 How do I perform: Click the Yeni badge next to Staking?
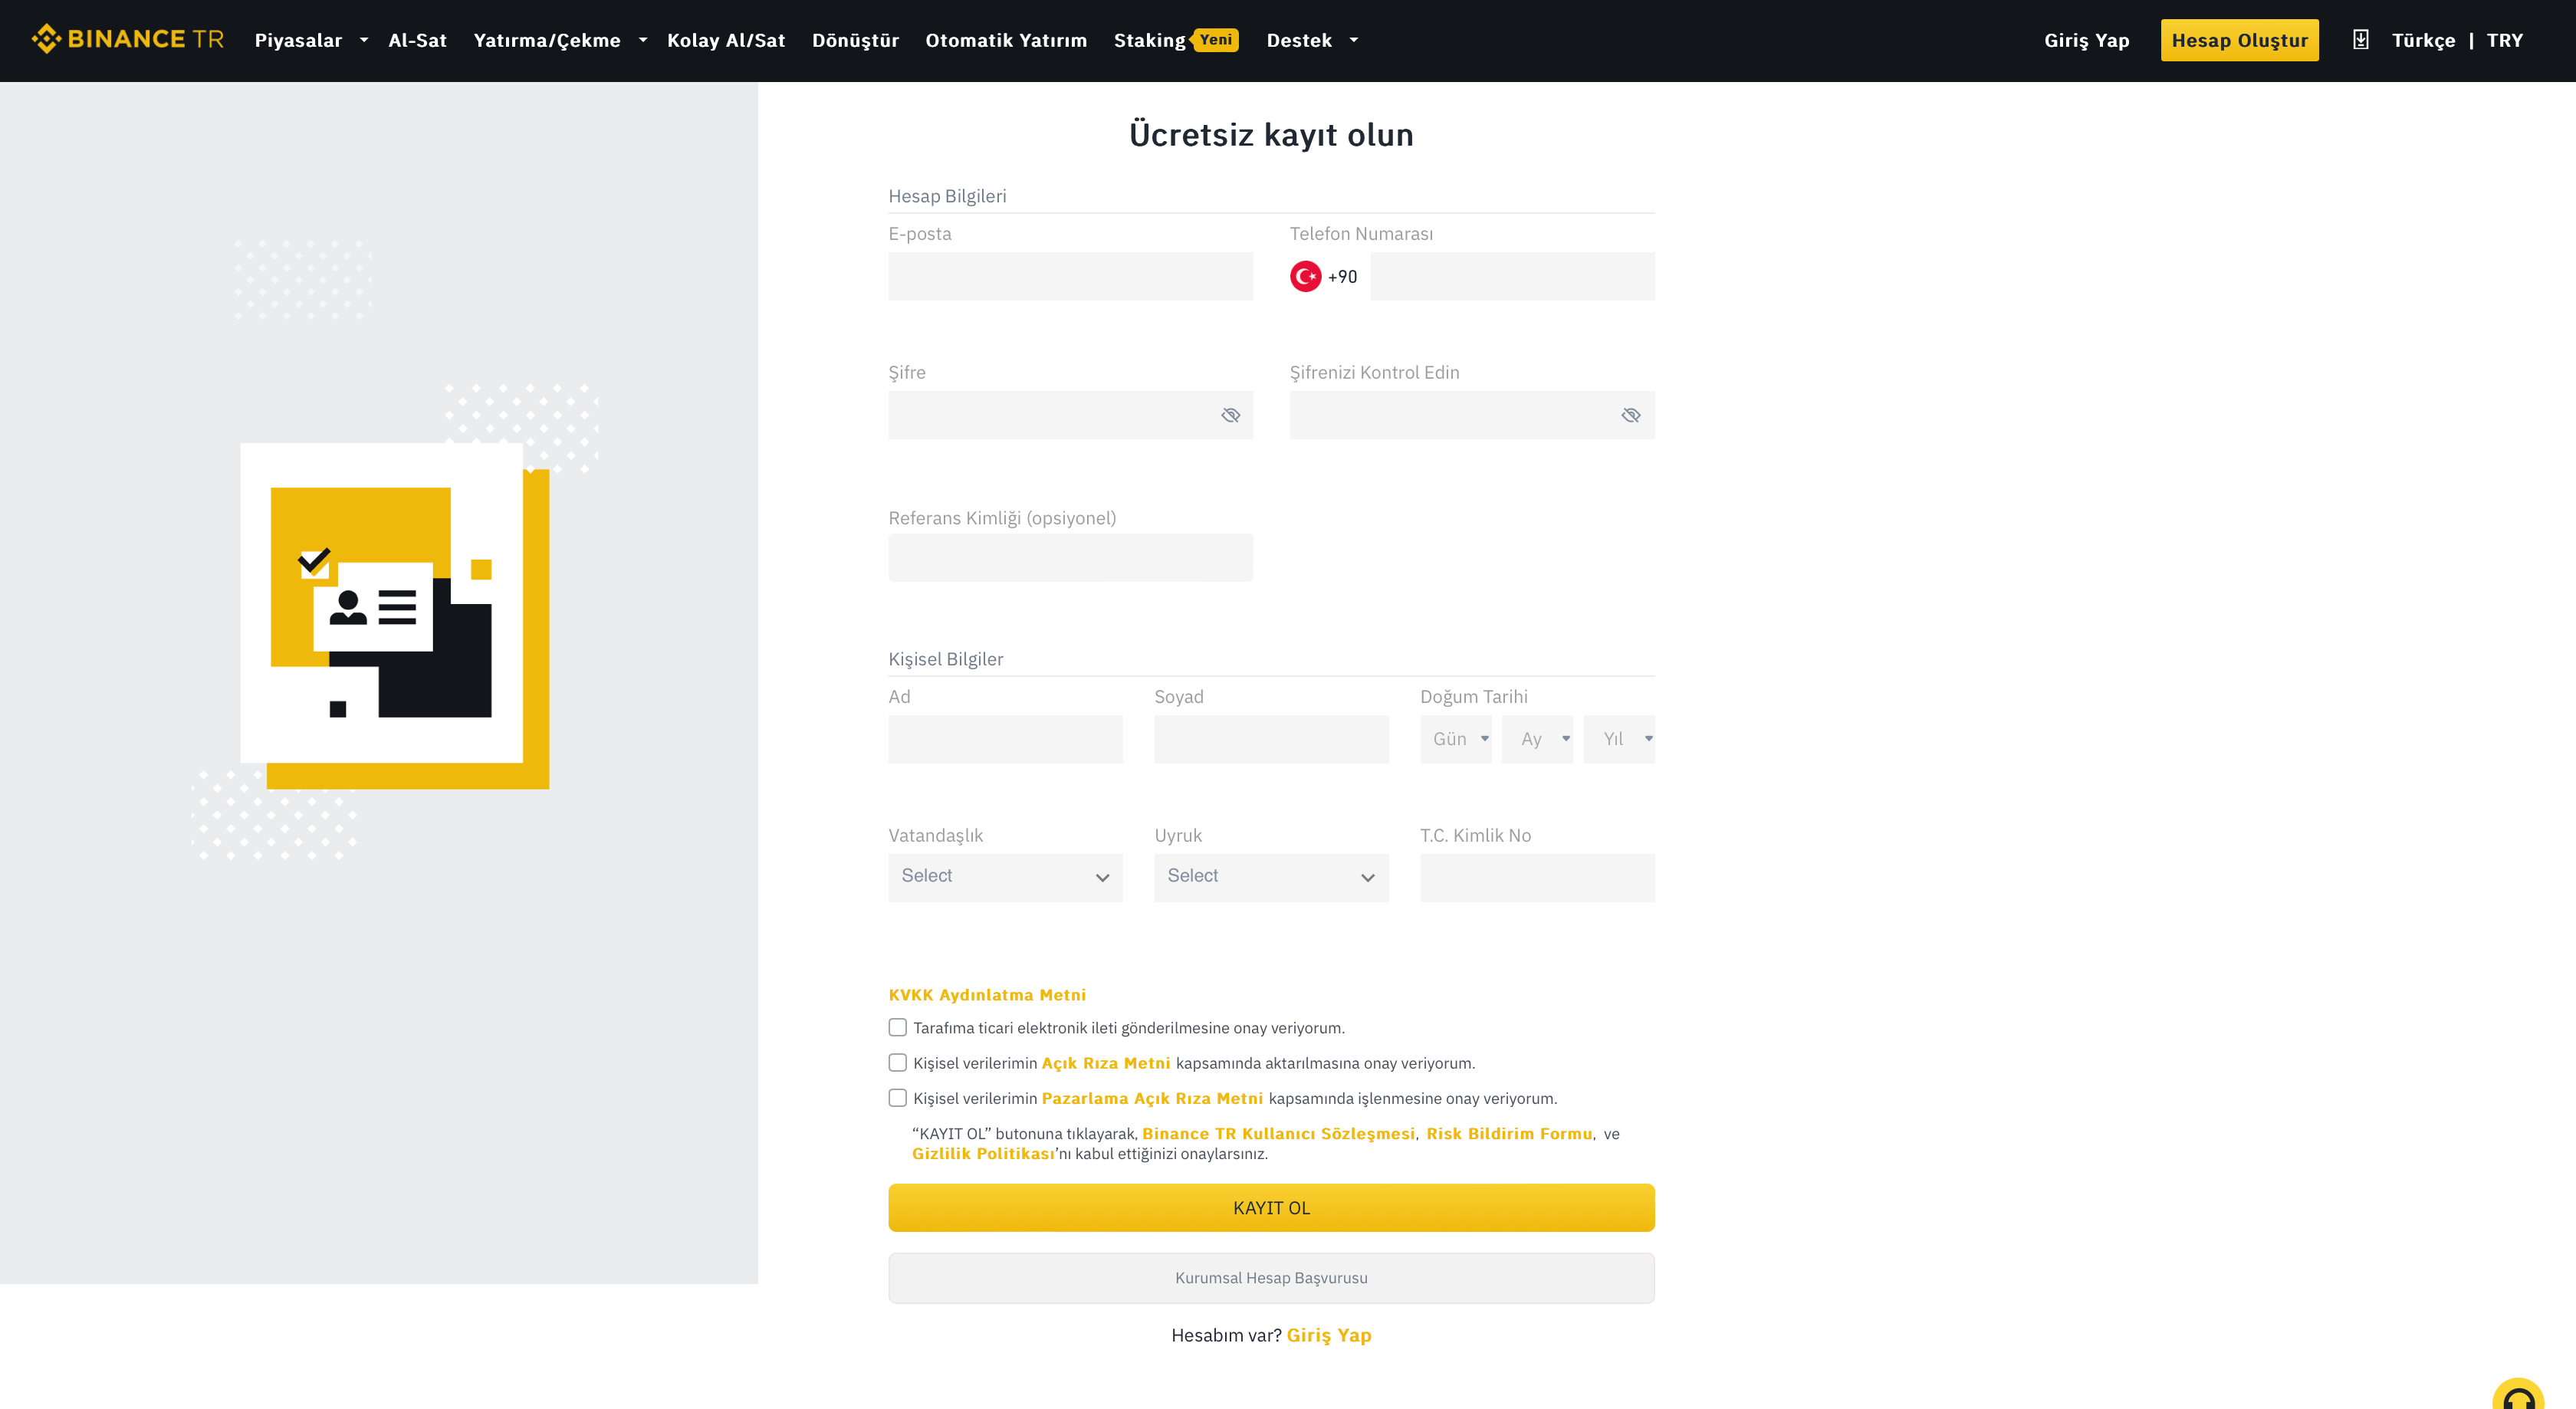[1215, 39]
